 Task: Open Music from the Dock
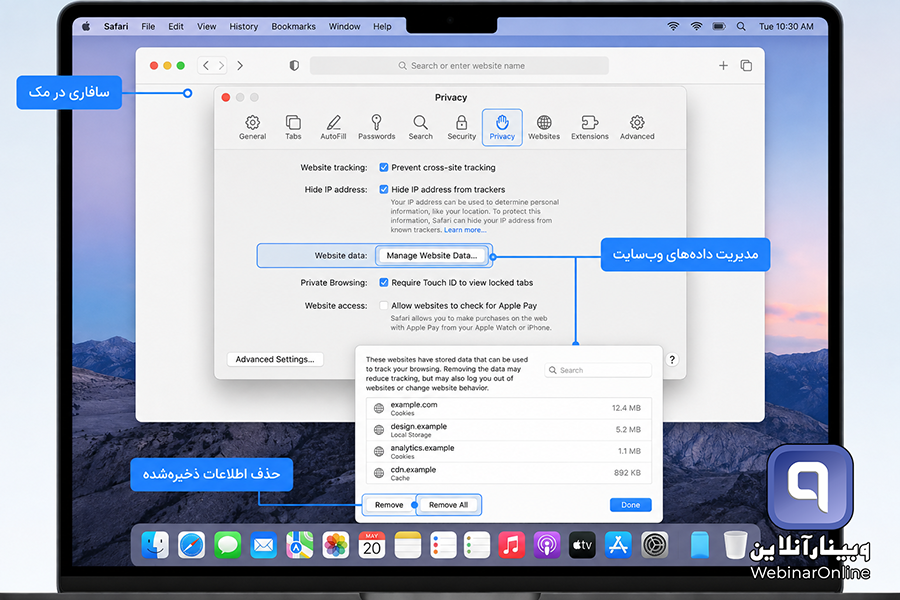511,545
